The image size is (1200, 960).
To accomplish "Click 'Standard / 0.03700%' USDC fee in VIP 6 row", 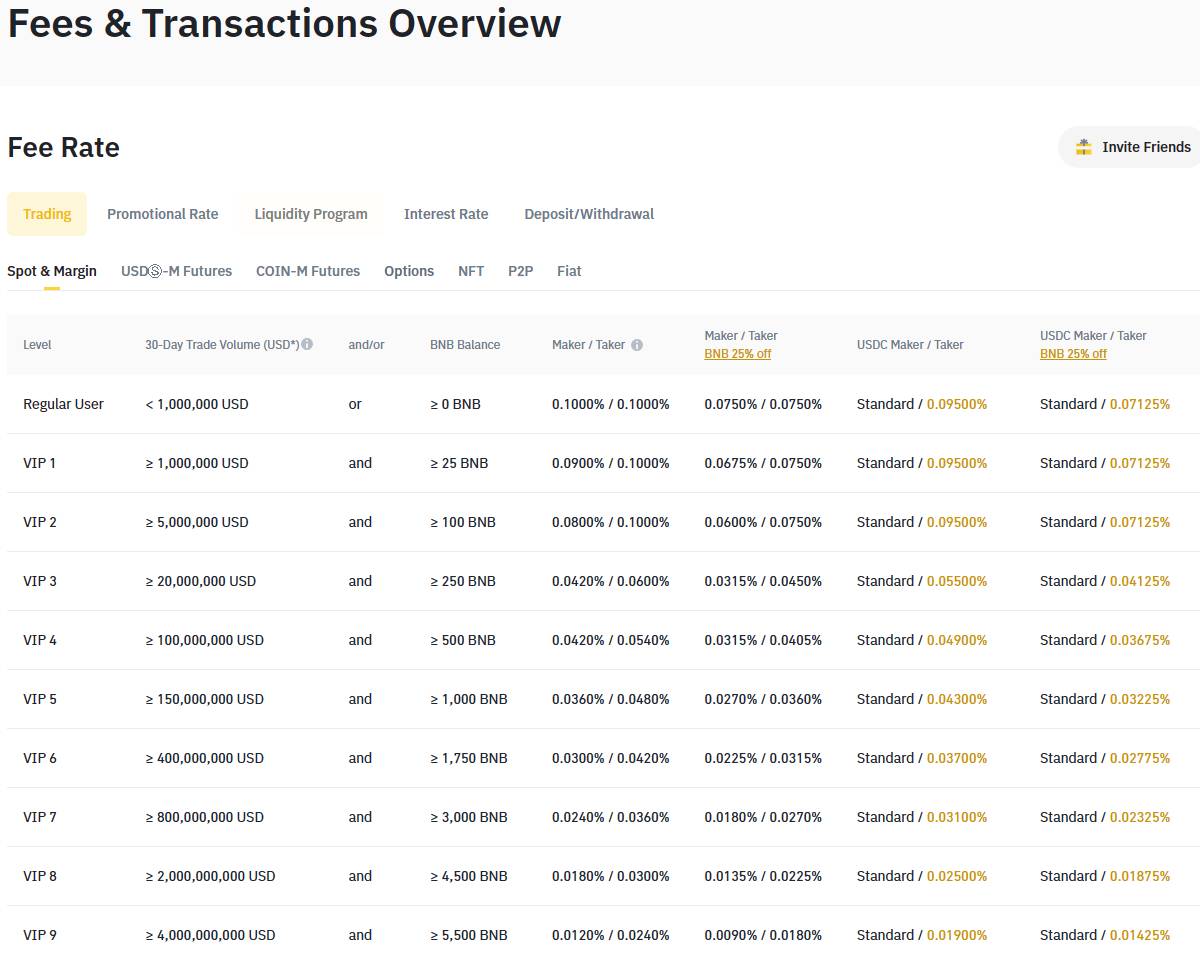I will 922,758.
